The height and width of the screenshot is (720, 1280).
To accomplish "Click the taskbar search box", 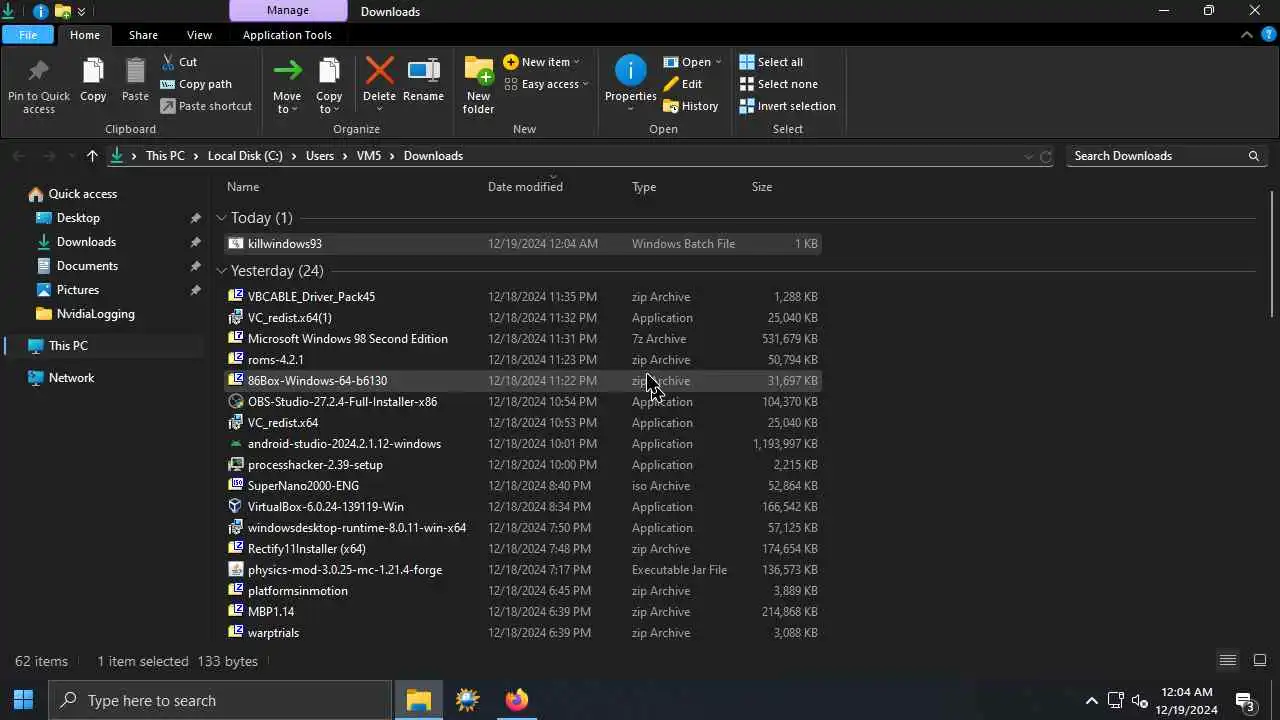I will (220, 700).
